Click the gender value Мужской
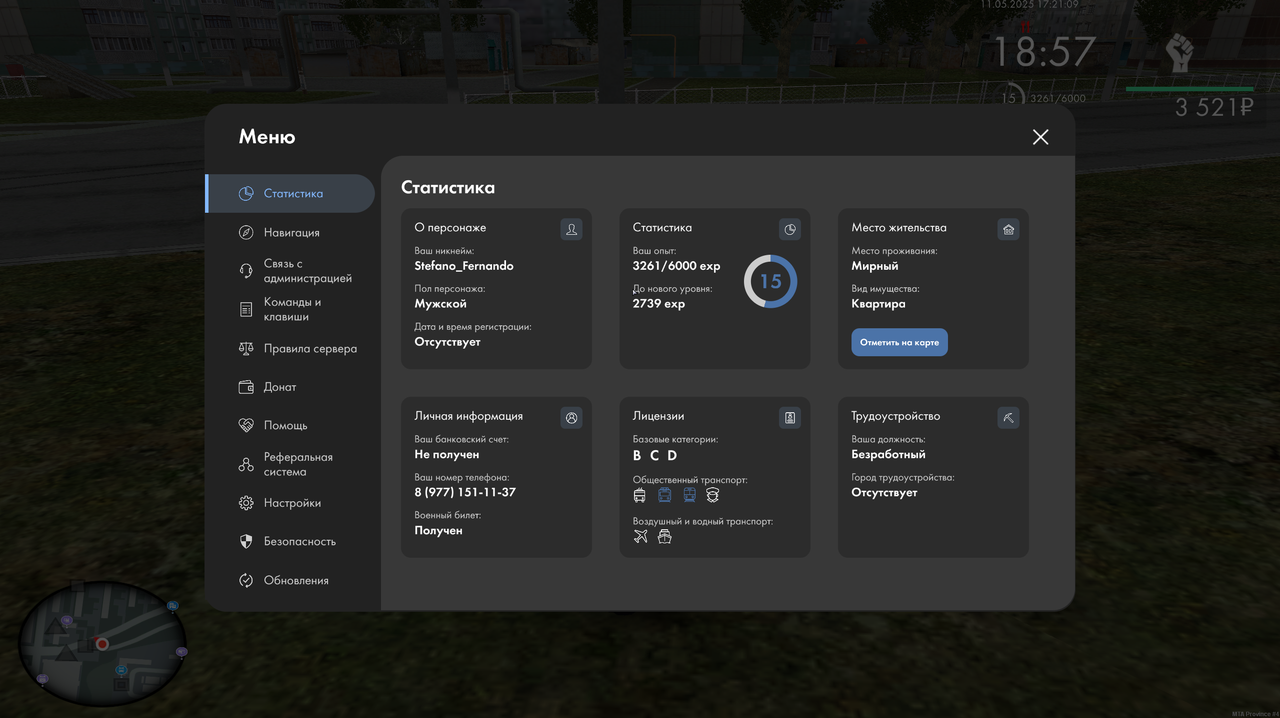Viewport: 1280px width, 718px height. pos(441,304)
